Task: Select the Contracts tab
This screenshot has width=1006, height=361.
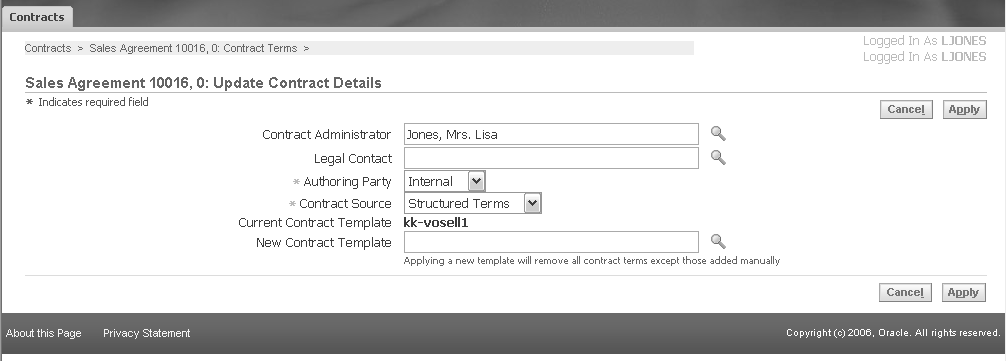Action: [37, 17]
